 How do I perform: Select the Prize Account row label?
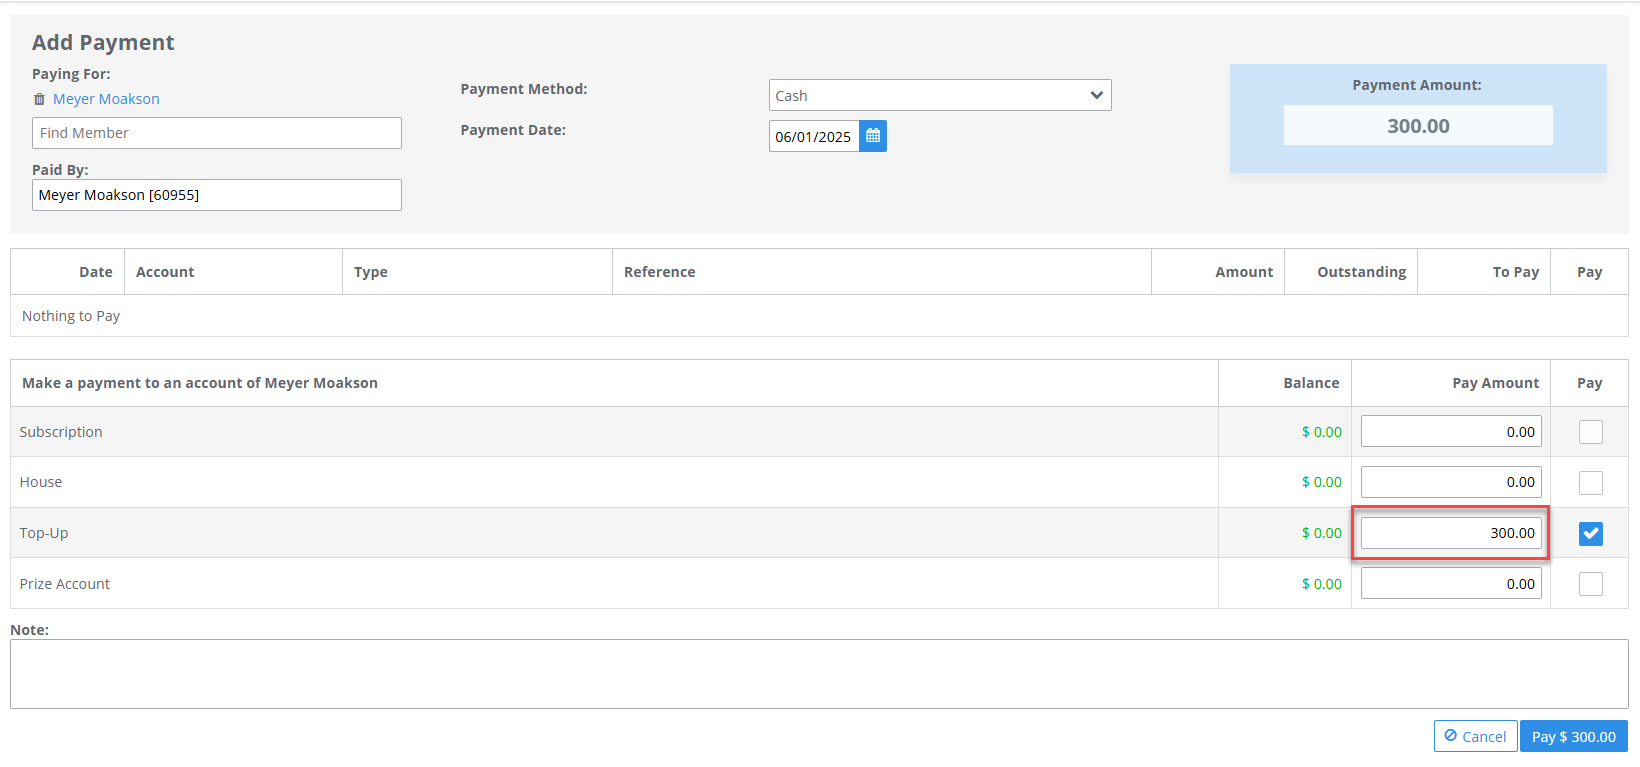[65, 584]
